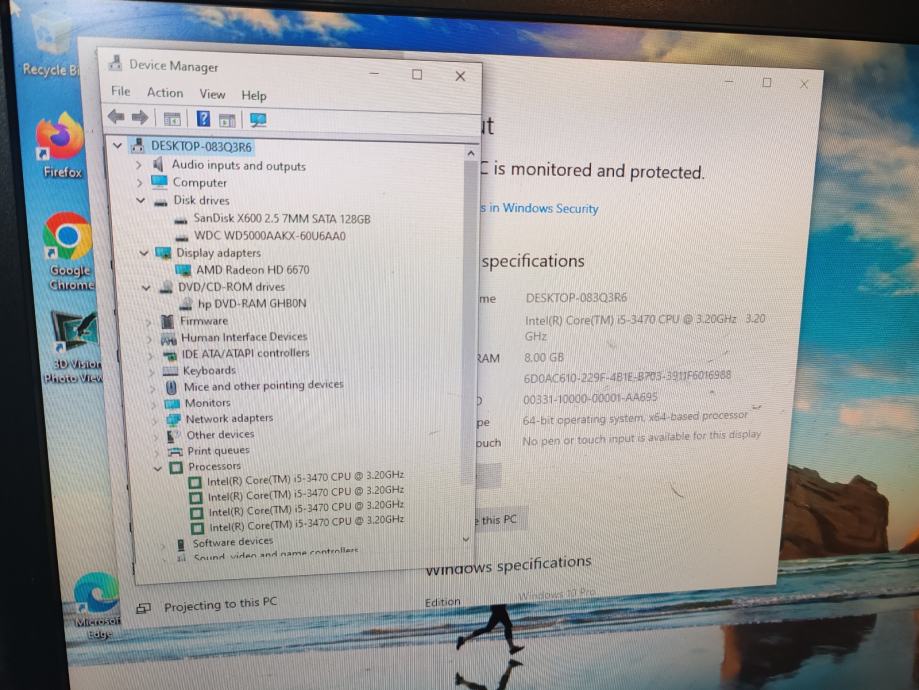
Task: Click the Show/Hide console tree toolbar icon
Action: click(x=172, y=119)
